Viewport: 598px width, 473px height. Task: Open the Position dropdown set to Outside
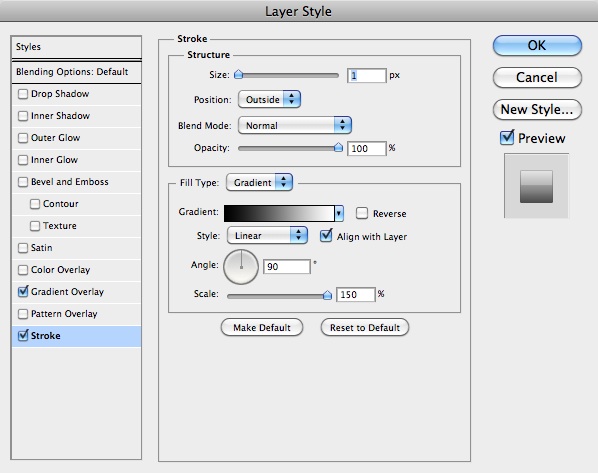click(269, 100)
